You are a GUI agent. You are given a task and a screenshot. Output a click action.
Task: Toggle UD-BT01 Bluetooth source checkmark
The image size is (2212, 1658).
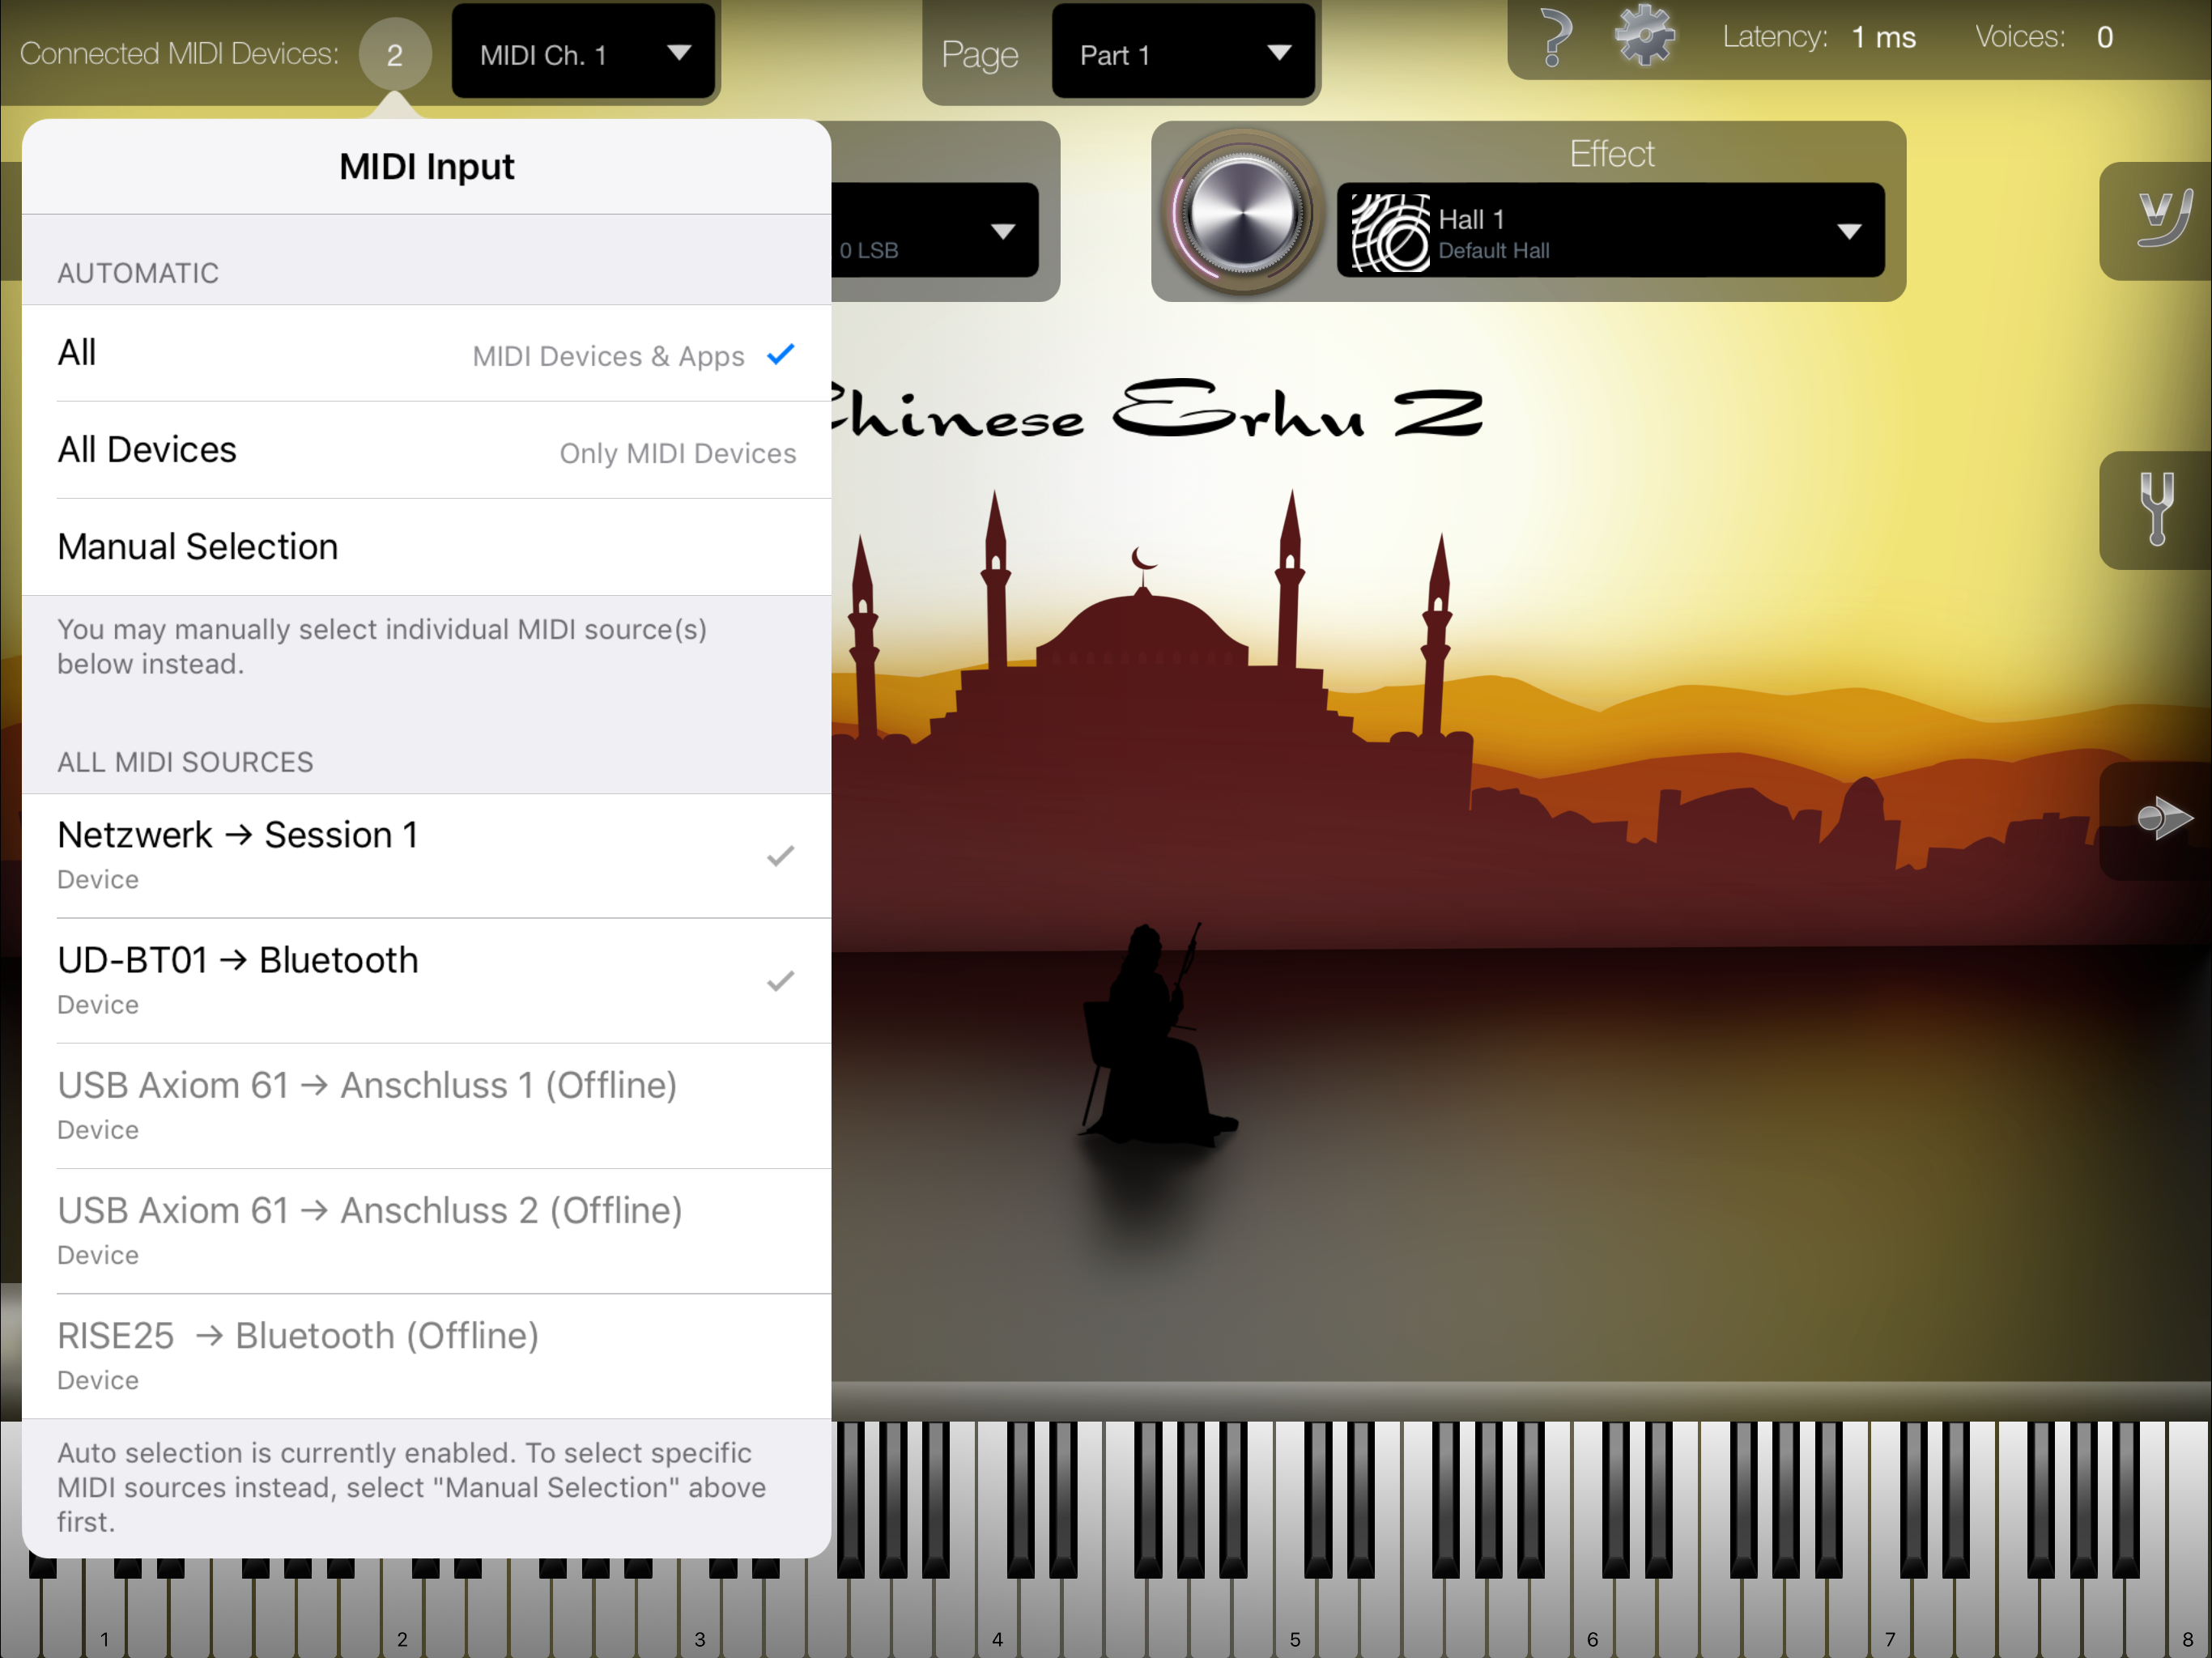click(779, 981)
